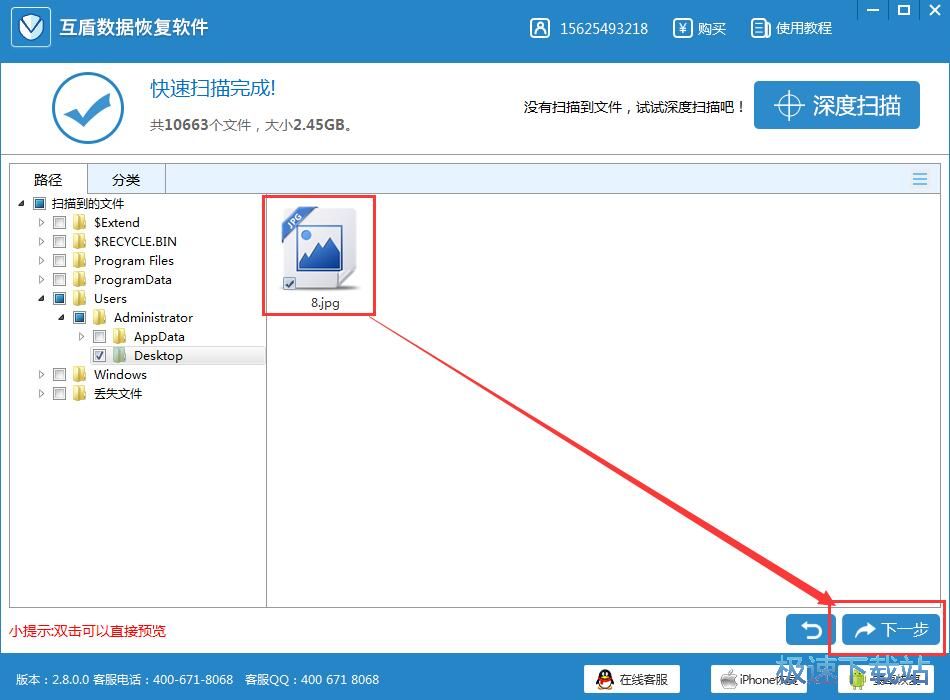Image resolution: width=950 pixels, height=700 pixels.
Task: Select the 8.jpg image thumbnail
Action: pos(320,248)
